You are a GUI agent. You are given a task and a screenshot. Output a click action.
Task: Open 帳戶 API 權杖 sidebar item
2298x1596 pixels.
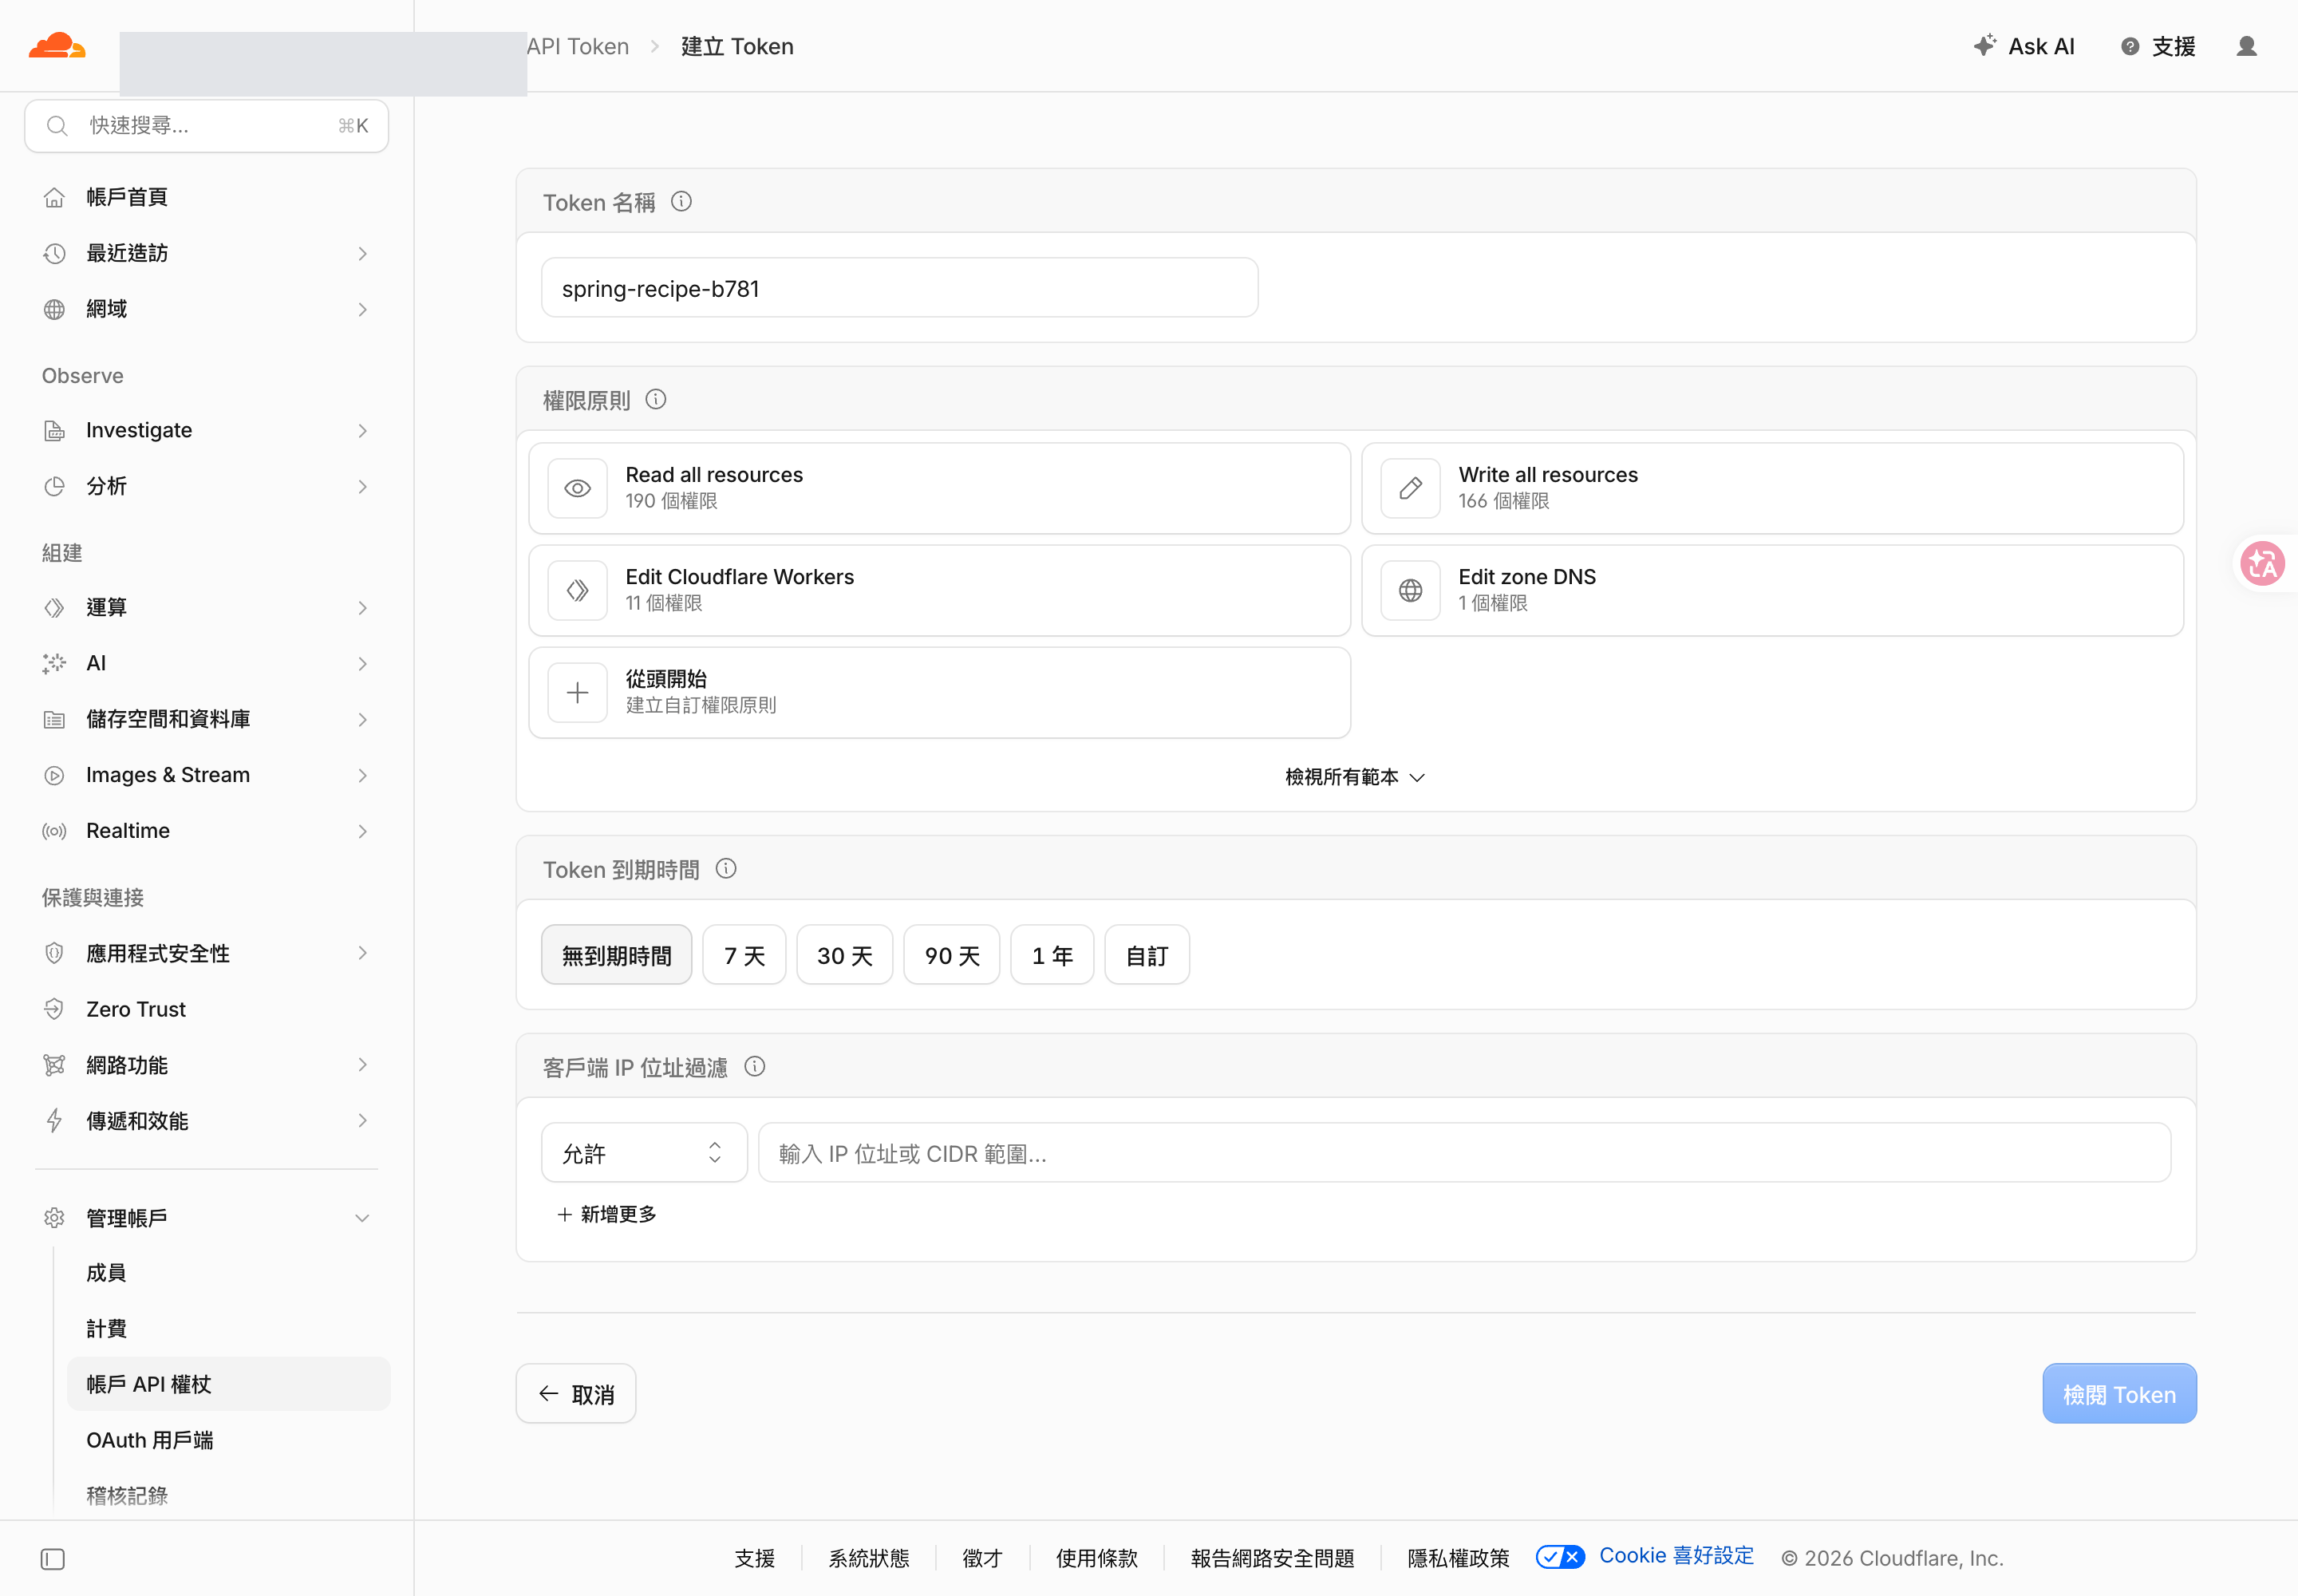(228, 1384)
